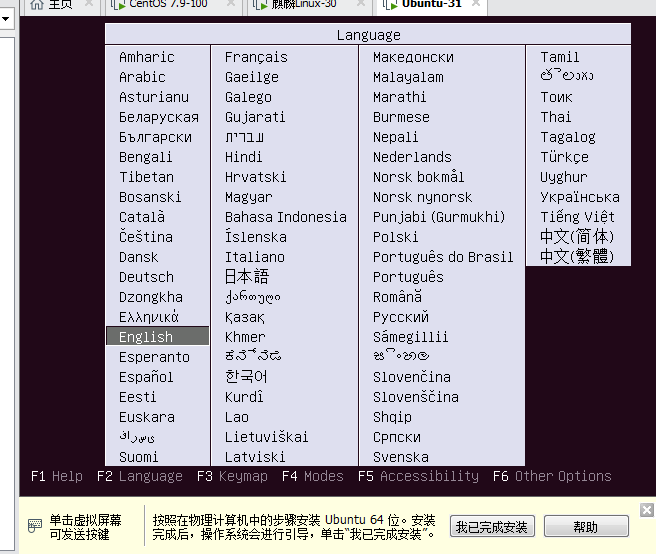The image size is (656, 554).
Task: Click the 我已完成安装 button
Action: [492, 526]
